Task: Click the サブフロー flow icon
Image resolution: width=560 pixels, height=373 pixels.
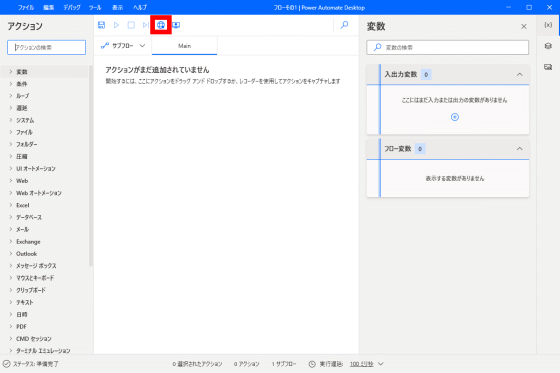Action: [x=105, y=46]
